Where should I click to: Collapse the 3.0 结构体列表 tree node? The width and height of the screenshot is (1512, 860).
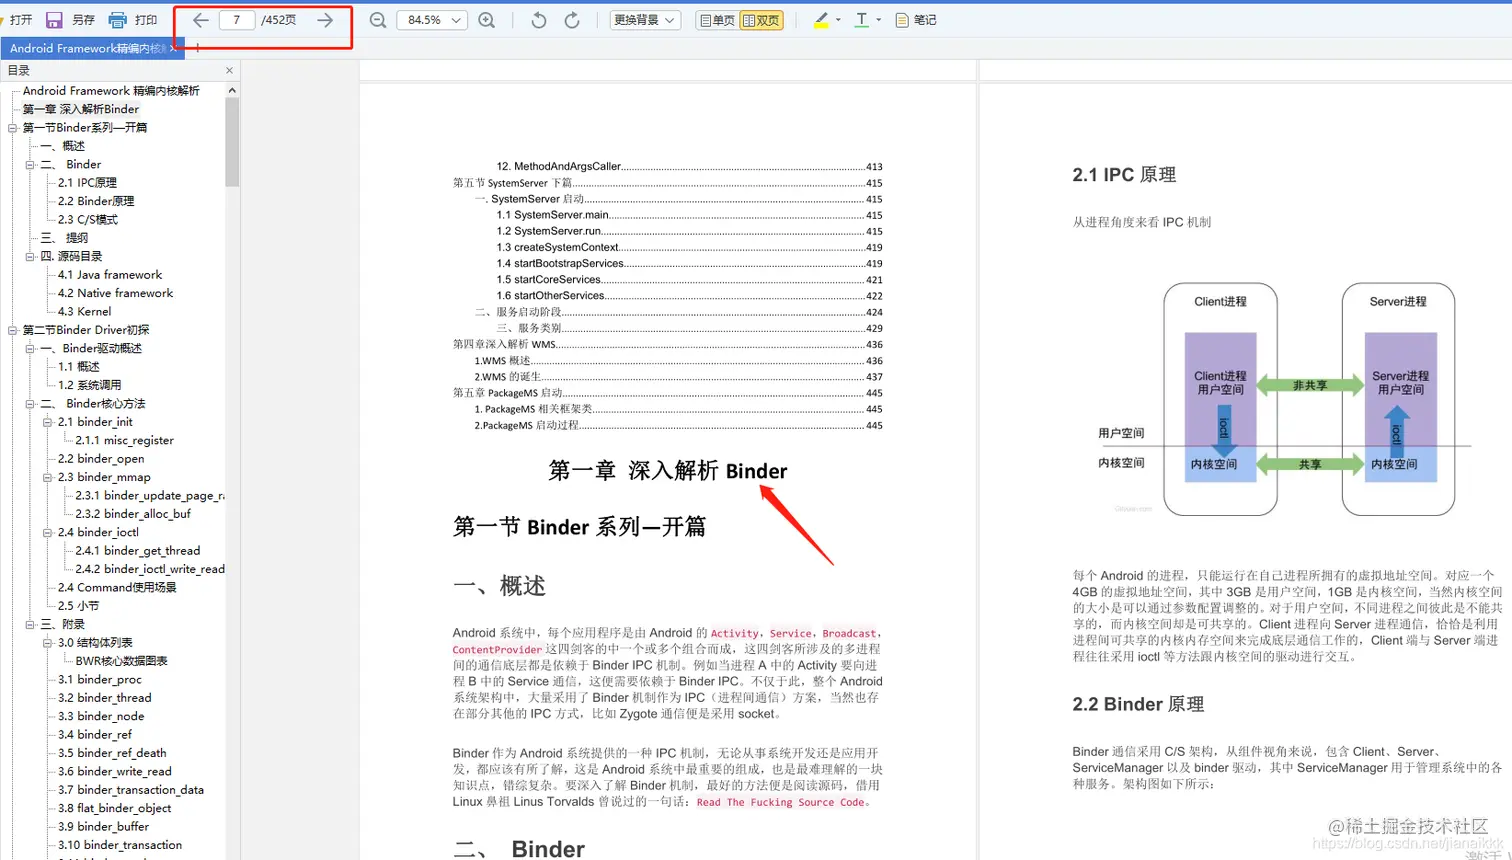pyautogui.click(x=47, y=643)
